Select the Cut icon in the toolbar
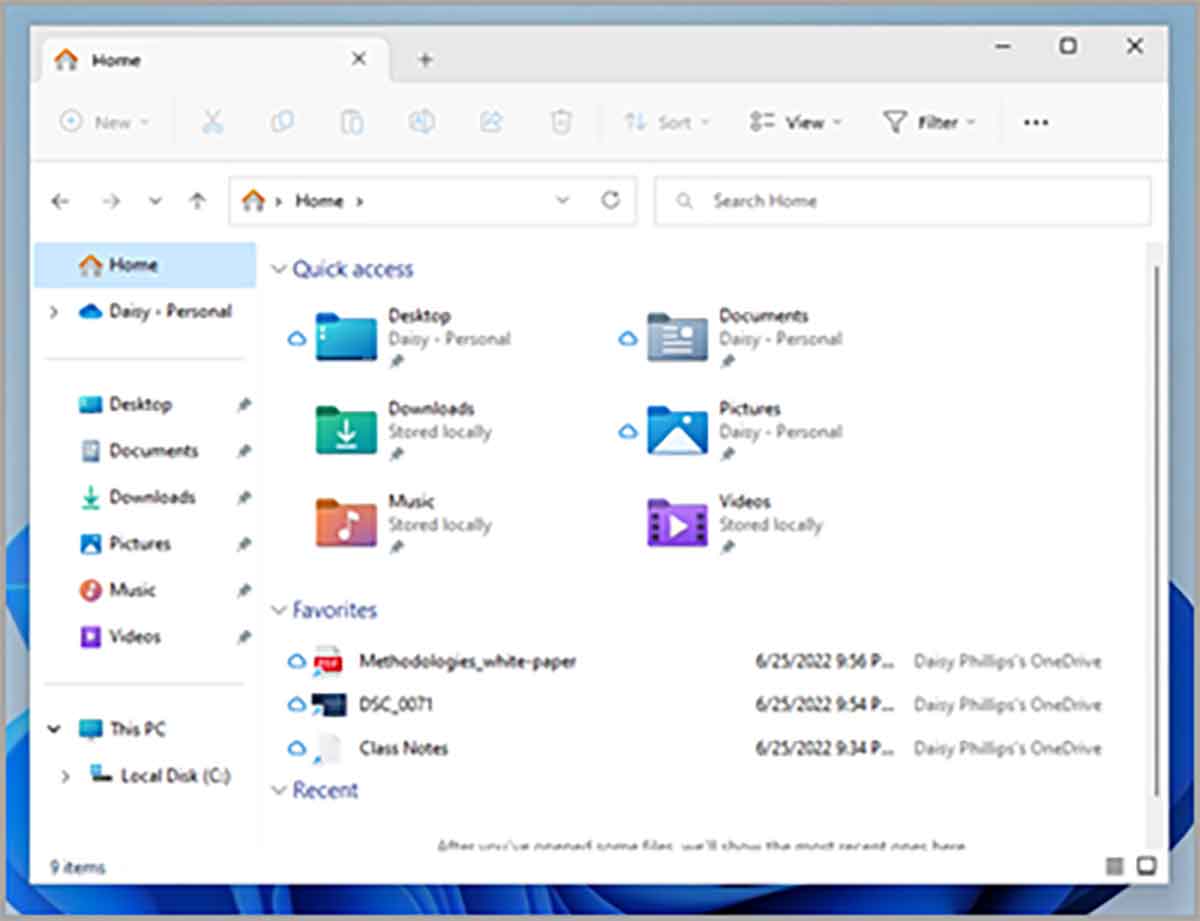Image resolution: width=1200 pixels, height=921 pixels. pyautogui.click(x=213, y=121)
